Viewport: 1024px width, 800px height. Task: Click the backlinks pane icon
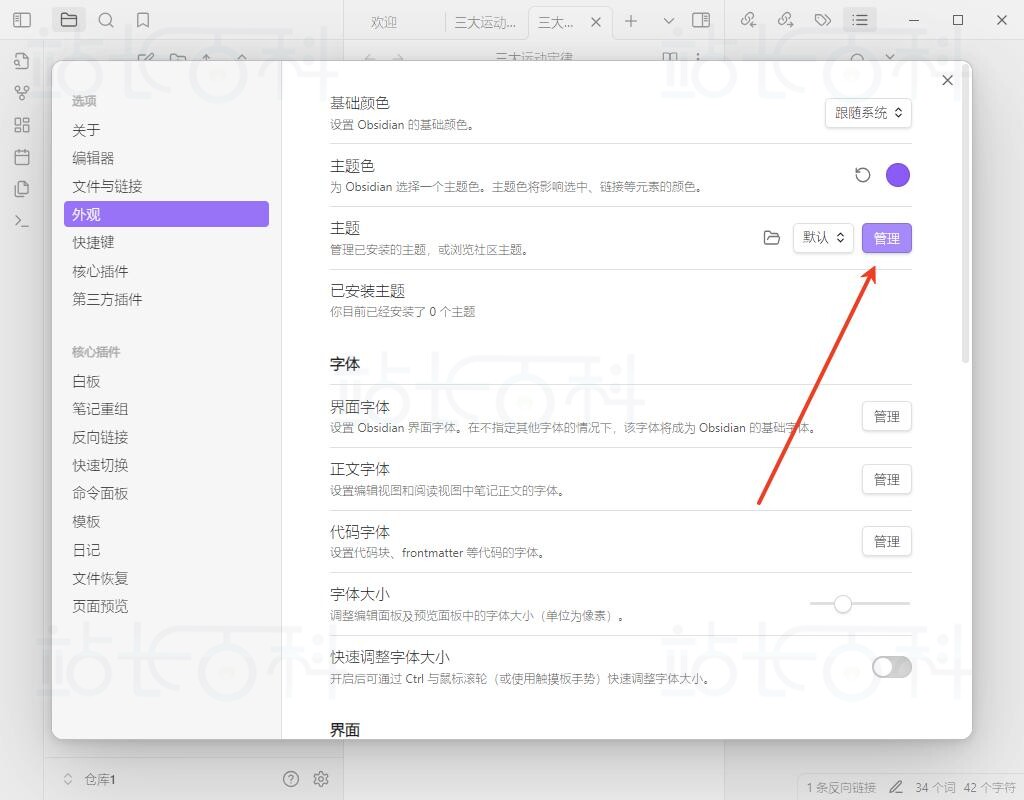[749, 20]
